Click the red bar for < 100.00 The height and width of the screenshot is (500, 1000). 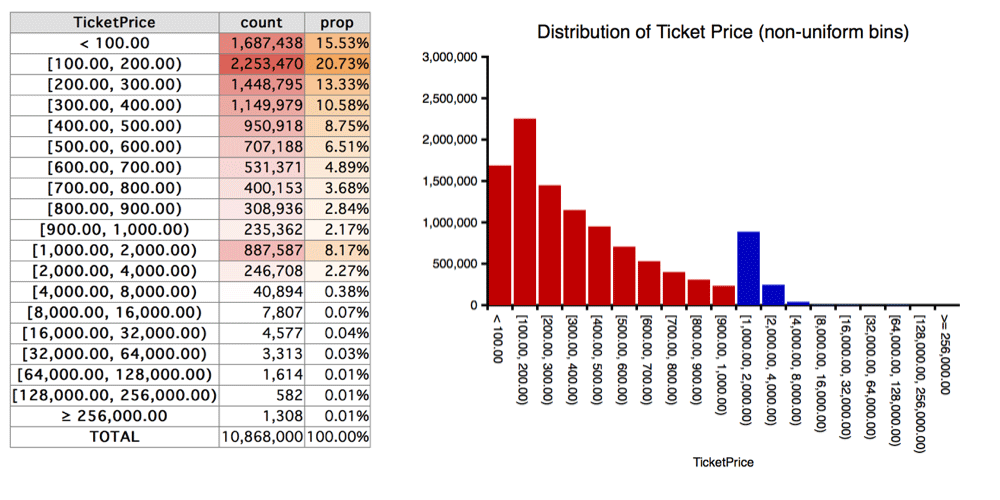click(x=500, y=235)
